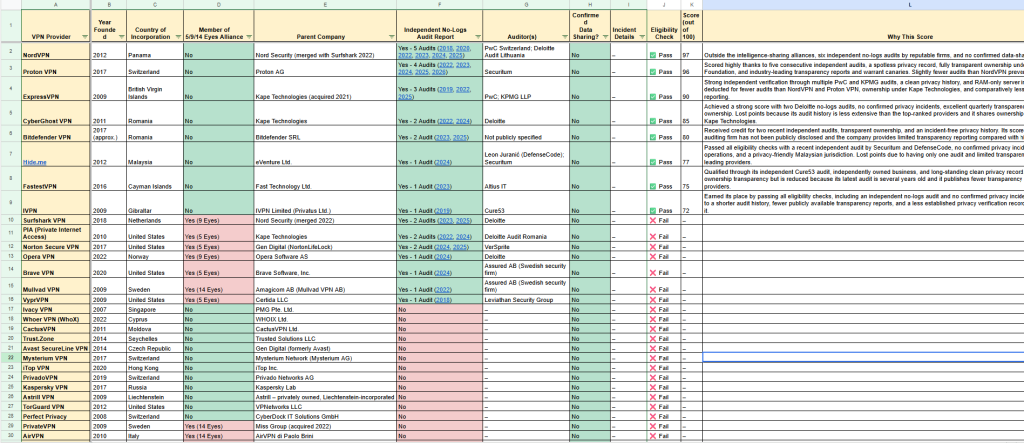Click the red Fail X for Astrill VPN
Screen dimensions: 1024x443
[653, 397]
